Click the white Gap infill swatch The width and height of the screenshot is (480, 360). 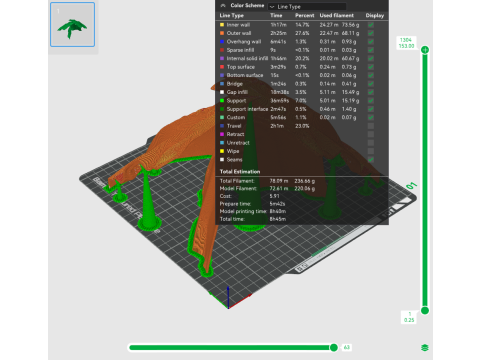[222, 92]
